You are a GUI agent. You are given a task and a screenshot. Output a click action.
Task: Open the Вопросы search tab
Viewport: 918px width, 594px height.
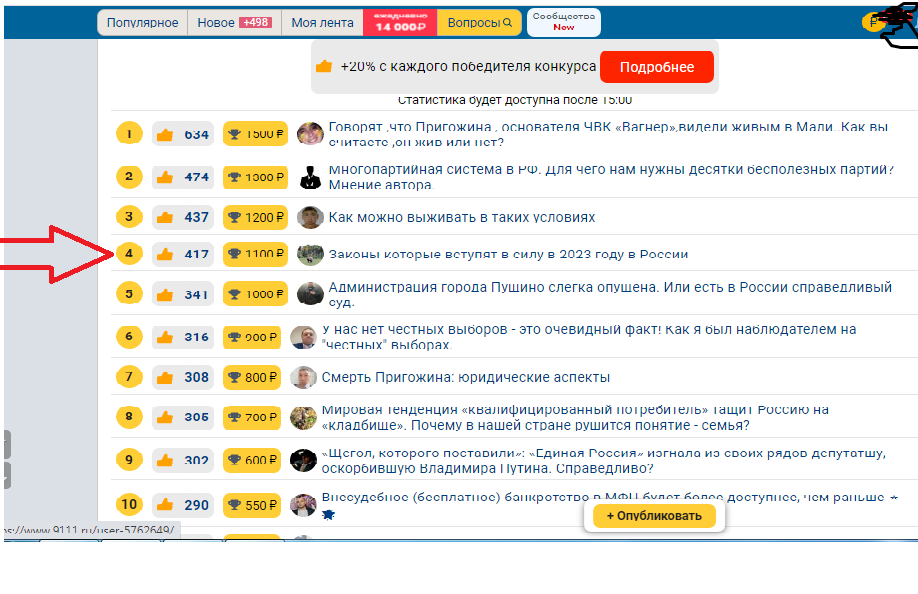(x=479, y=23)
